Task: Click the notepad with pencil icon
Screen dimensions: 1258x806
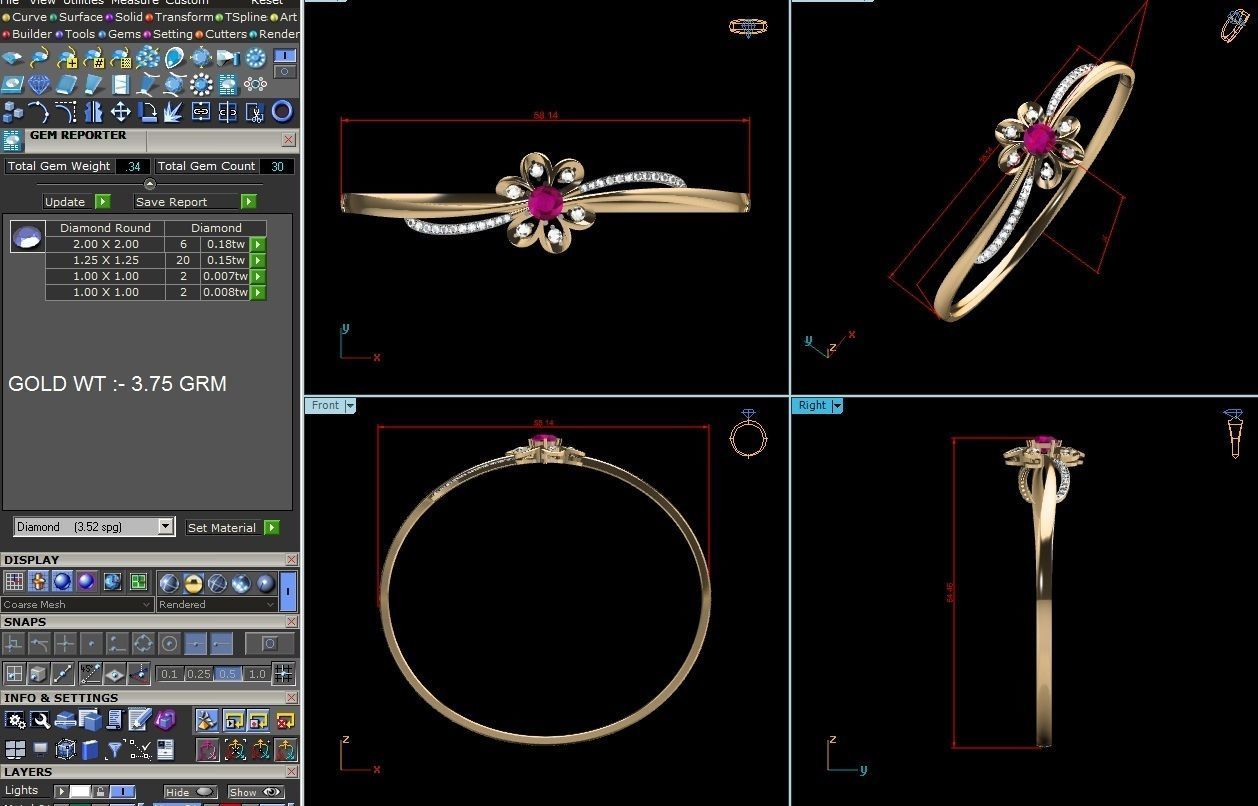Action: (140, 719)
